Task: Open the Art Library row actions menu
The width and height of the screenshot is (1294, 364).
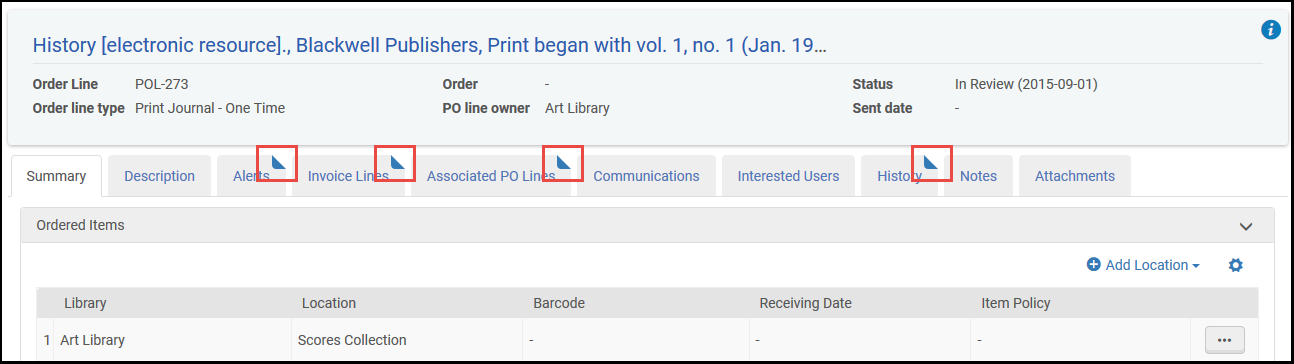Action: [1224, 340]
